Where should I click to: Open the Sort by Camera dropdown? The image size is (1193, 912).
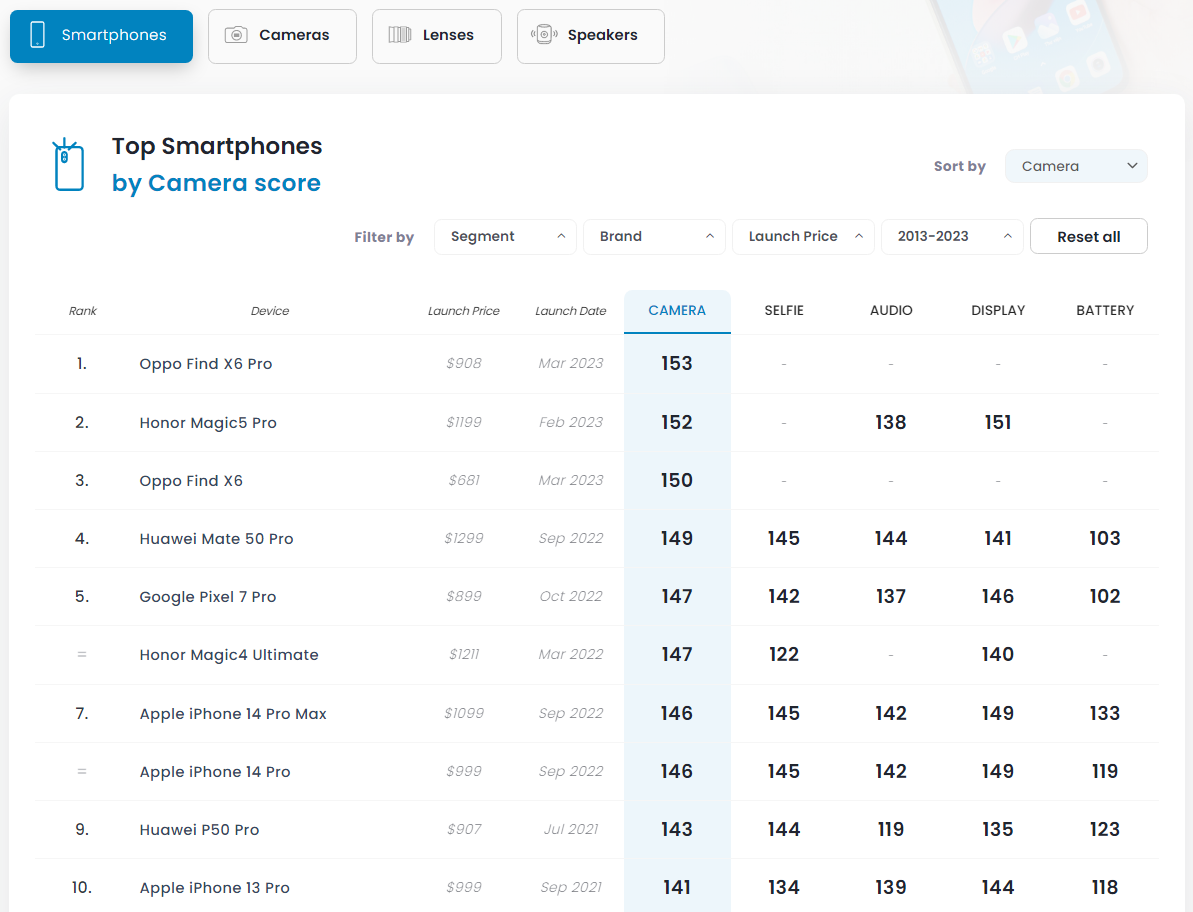click(1076, 166)
